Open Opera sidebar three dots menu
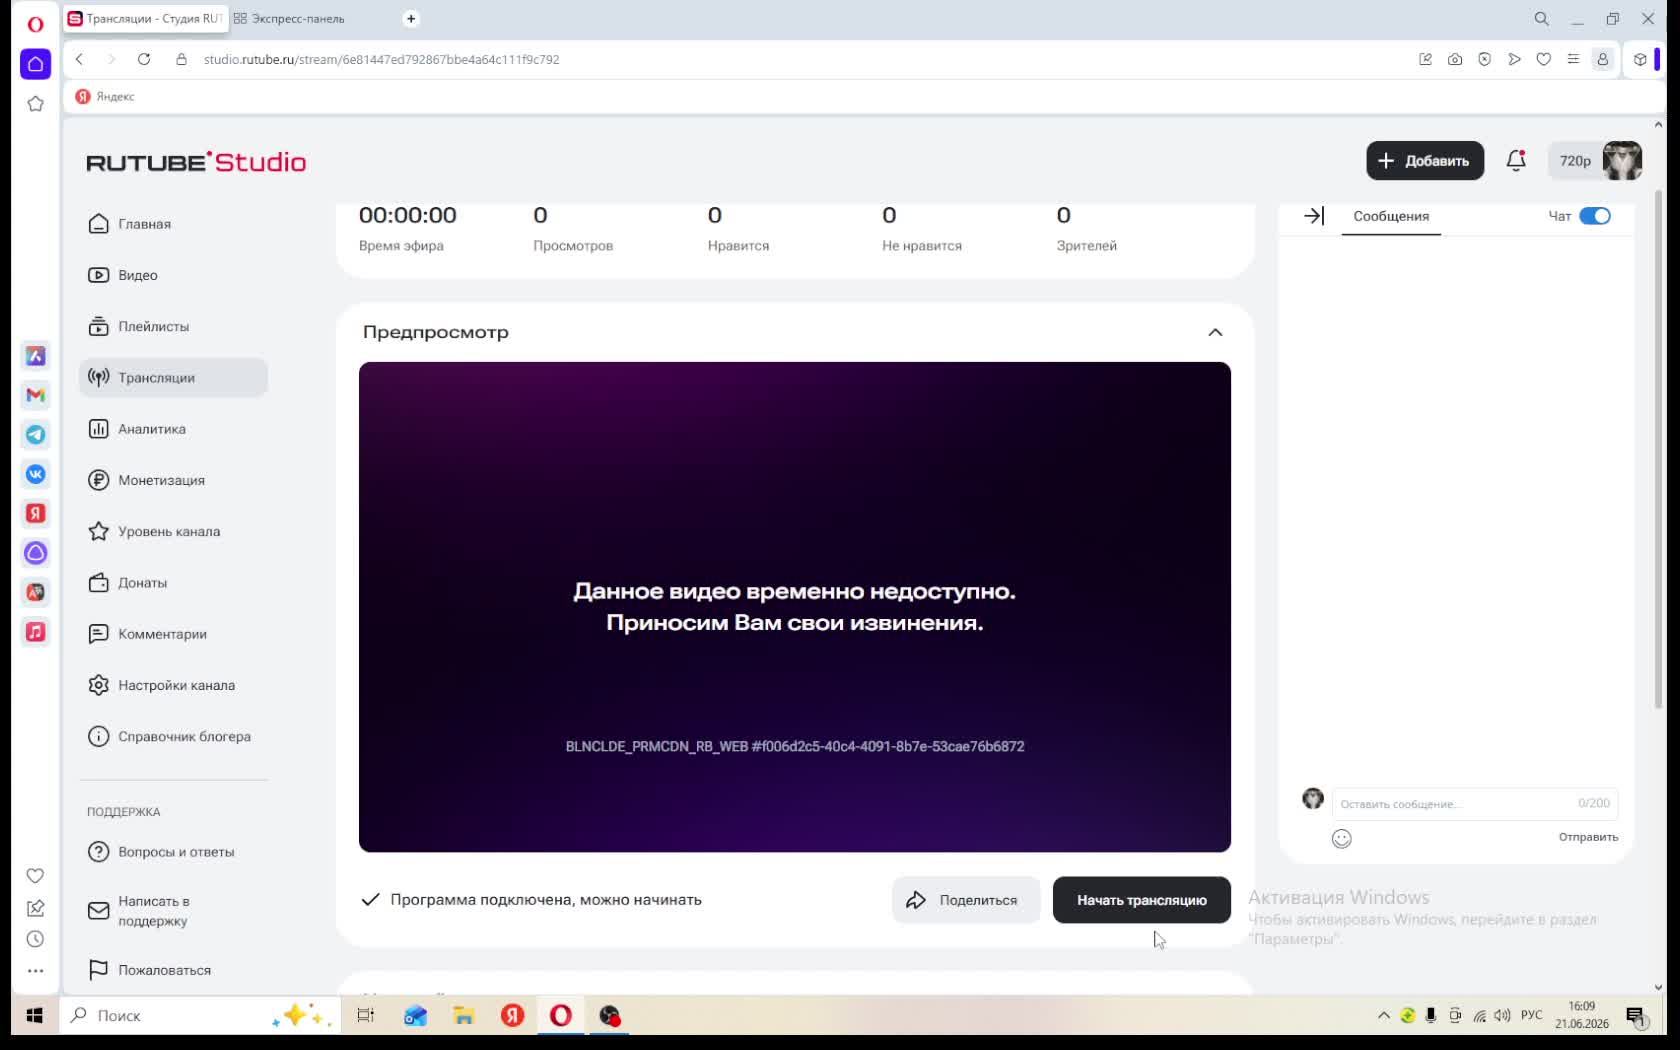This screenshot has height=1050, width=1680. pyautogui.click(x=35, y=970)
